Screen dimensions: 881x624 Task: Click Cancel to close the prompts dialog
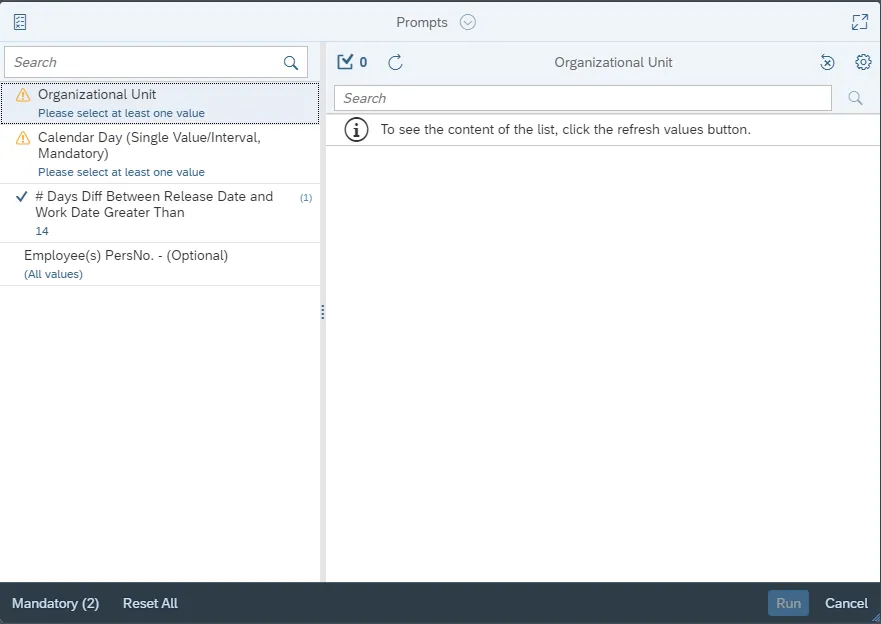point(846,603)
